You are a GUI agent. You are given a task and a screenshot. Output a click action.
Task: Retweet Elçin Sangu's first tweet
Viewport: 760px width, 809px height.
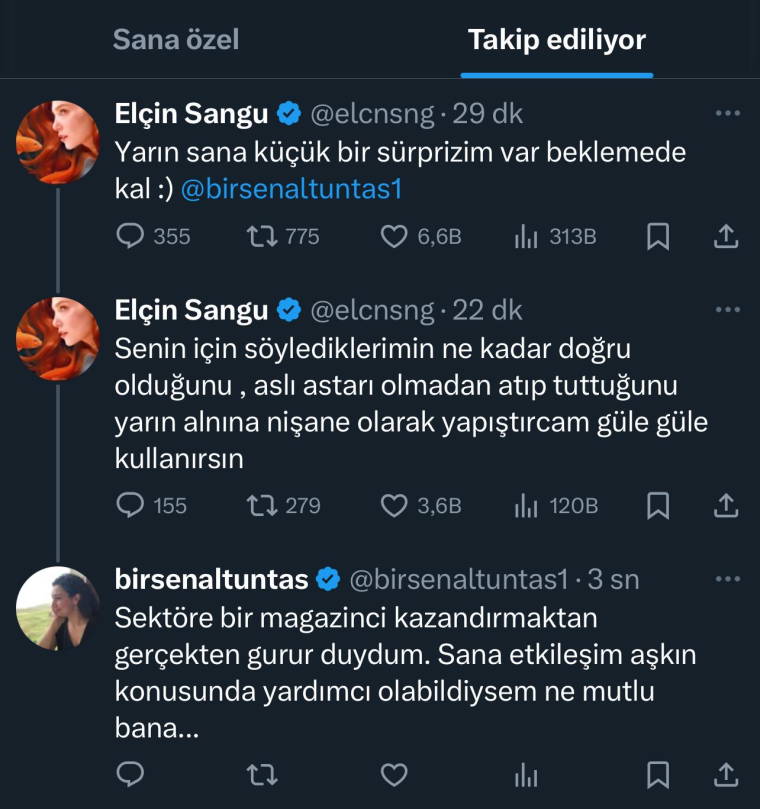pos(262,237)
